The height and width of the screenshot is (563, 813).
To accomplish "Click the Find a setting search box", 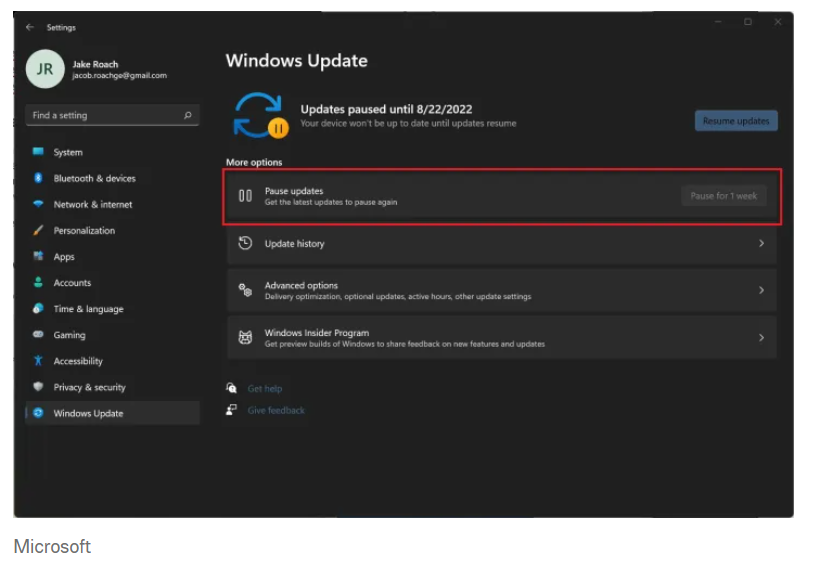I will 113,115.
